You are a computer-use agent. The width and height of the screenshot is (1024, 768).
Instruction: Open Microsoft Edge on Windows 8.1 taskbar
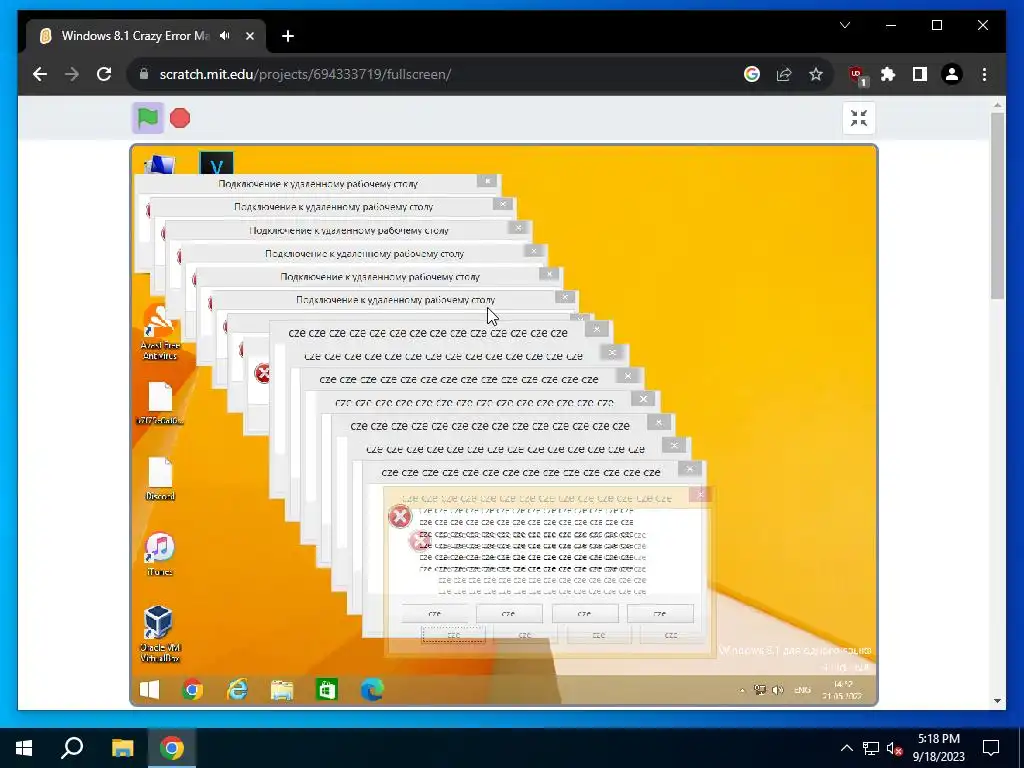(372, 690)
